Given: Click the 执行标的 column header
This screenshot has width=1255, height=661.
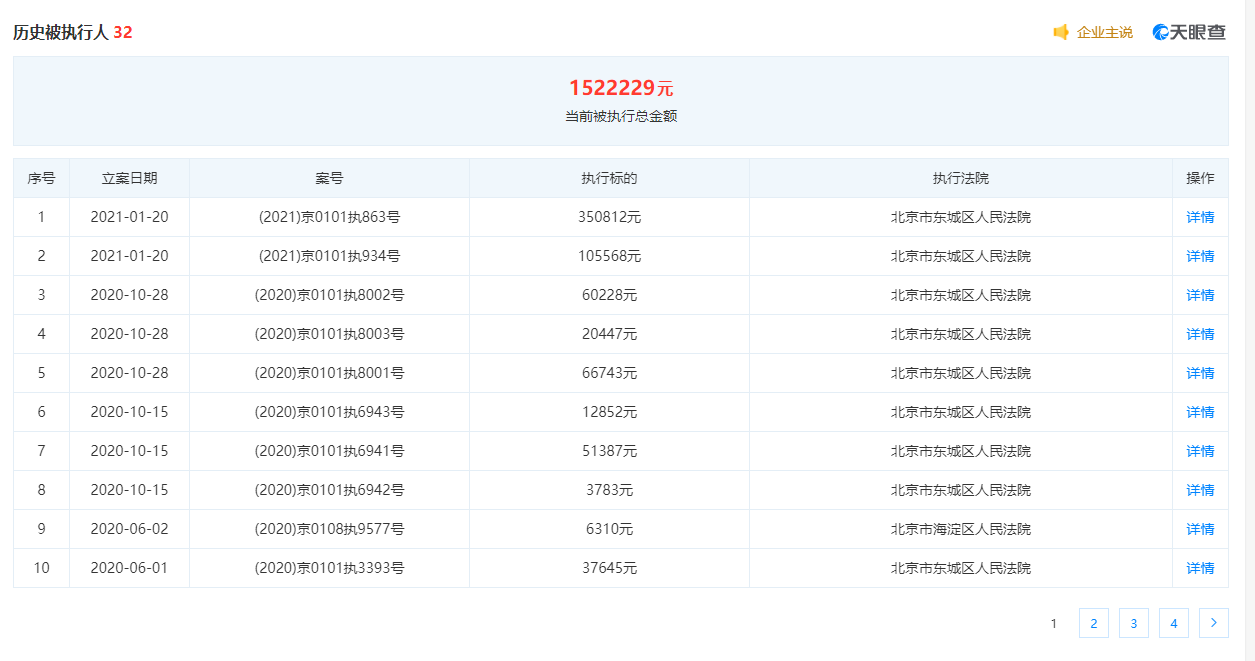Looking at the screenshot, I should (609, 178).
